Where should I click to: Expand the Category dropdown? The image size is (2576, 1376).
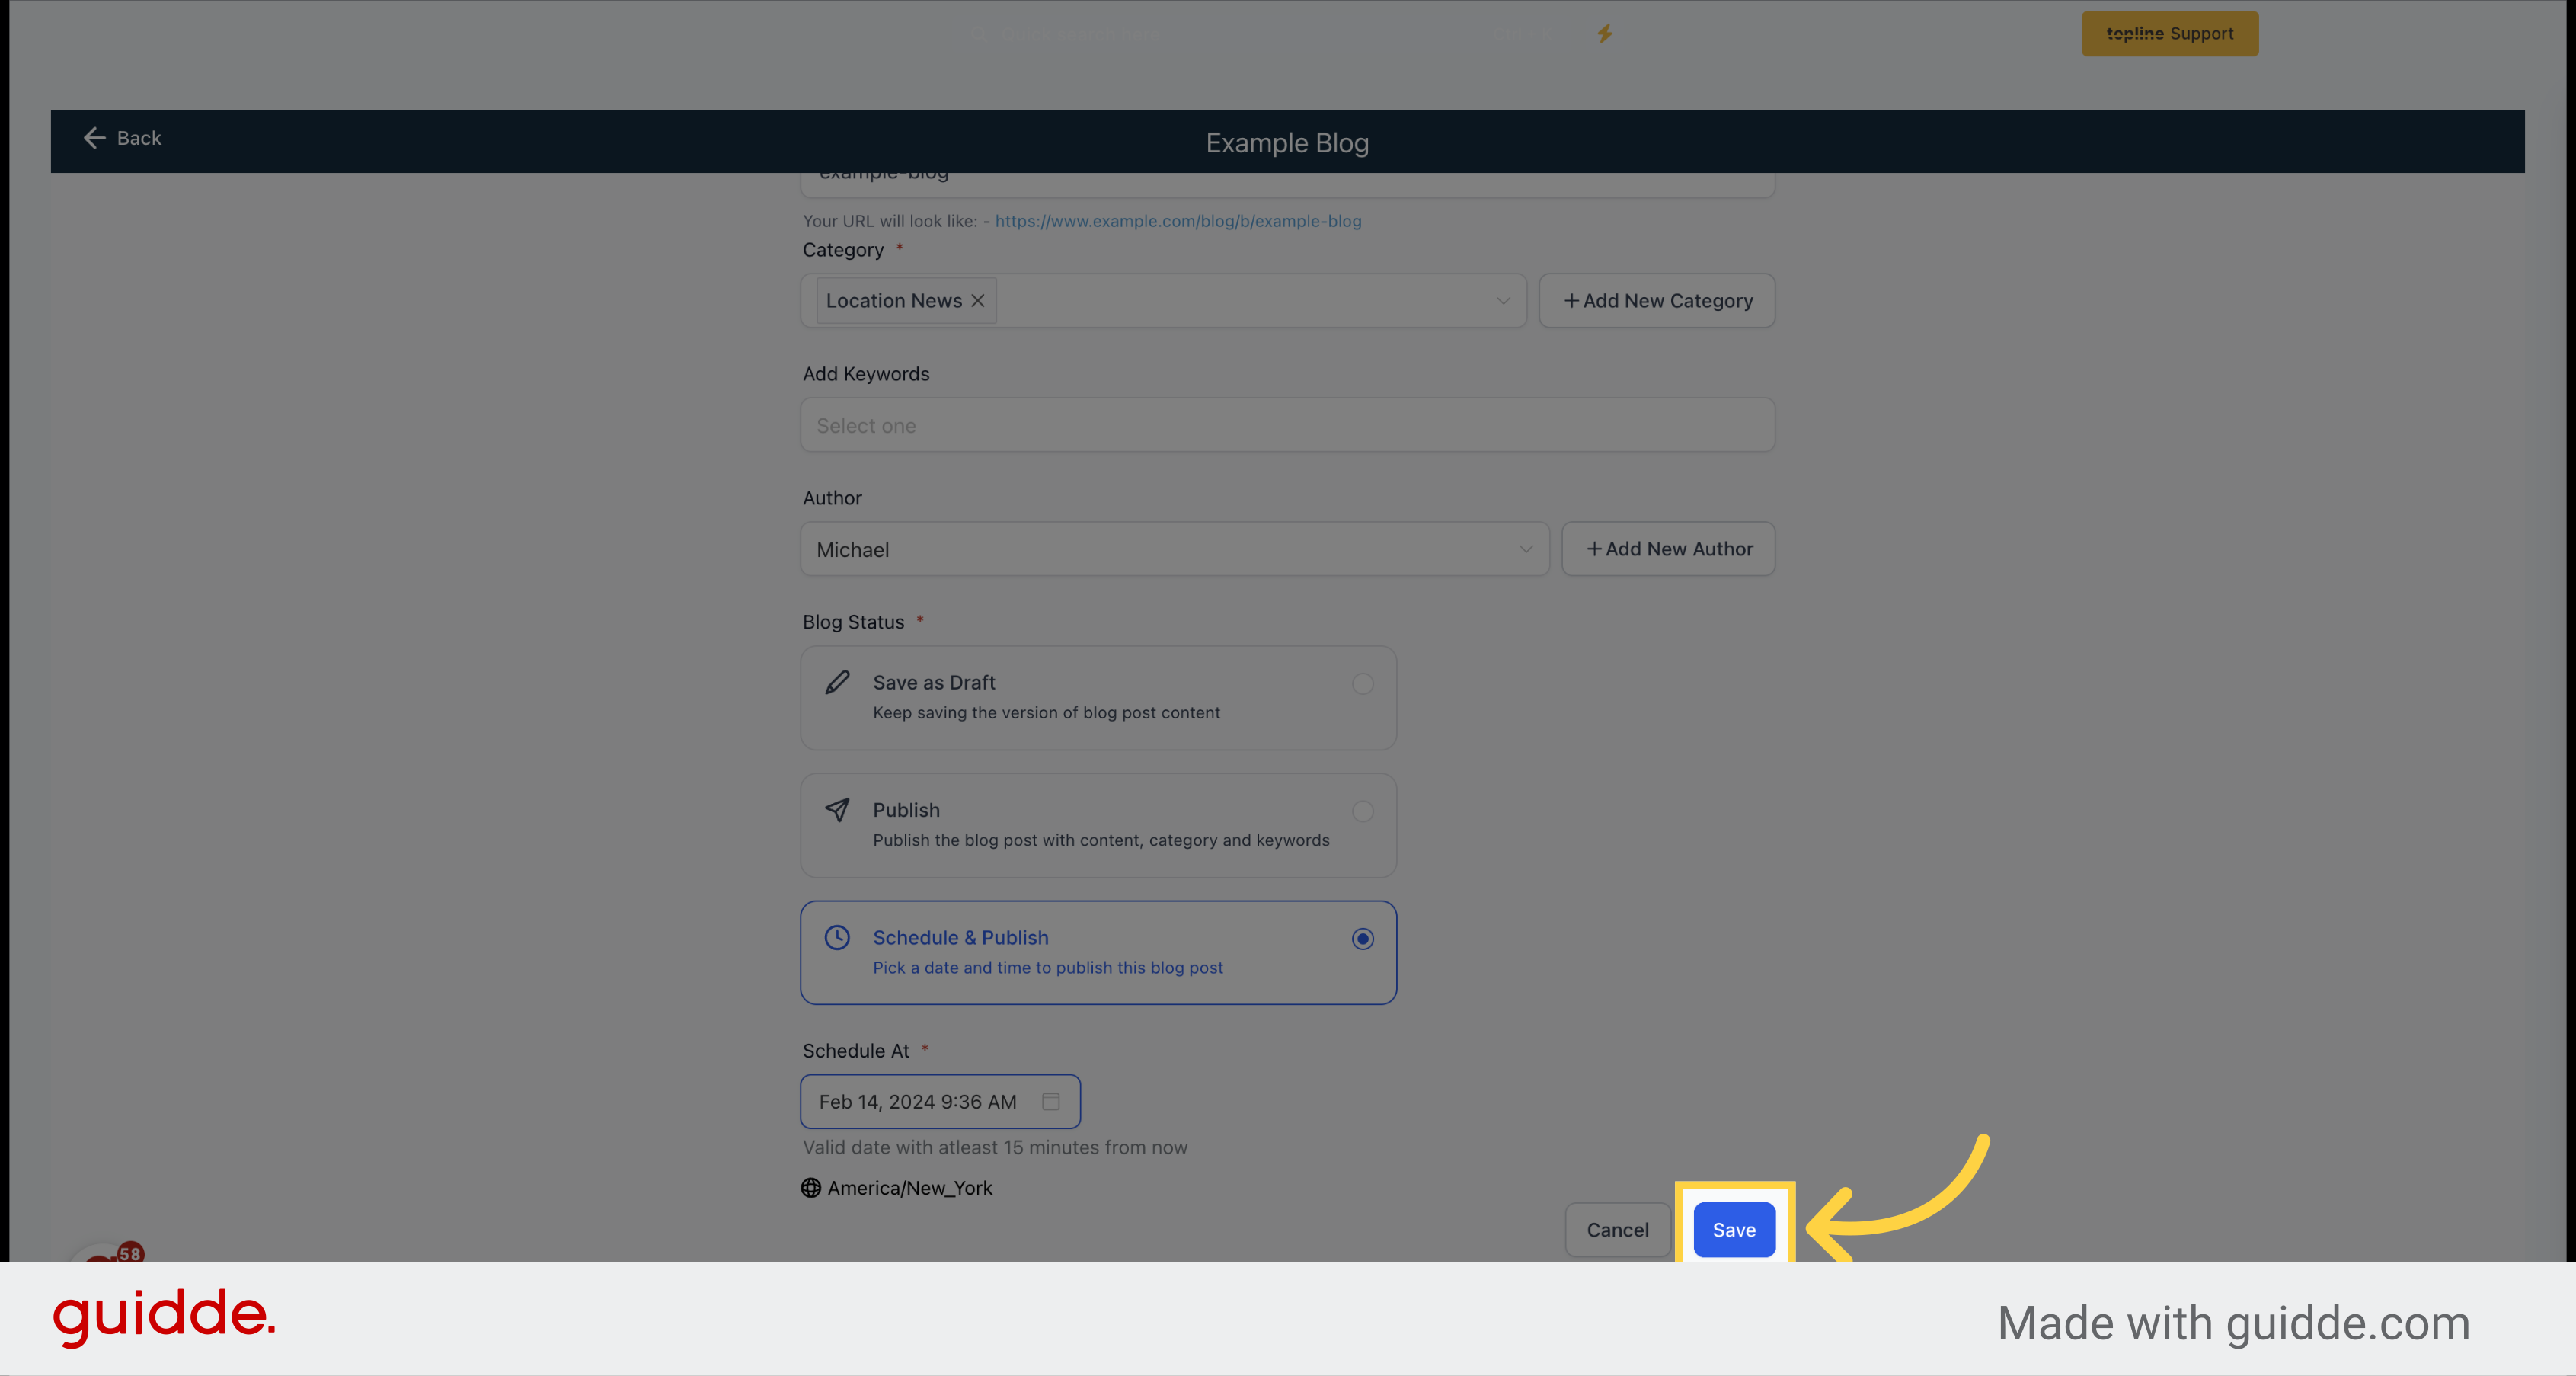[1504, 300]
